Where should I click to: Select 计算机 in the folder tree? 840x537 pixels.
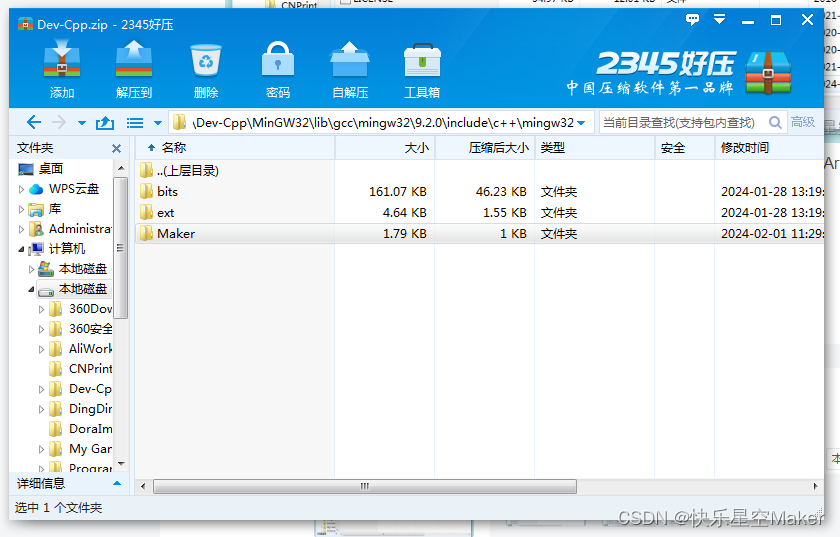(x=67, y=249)
